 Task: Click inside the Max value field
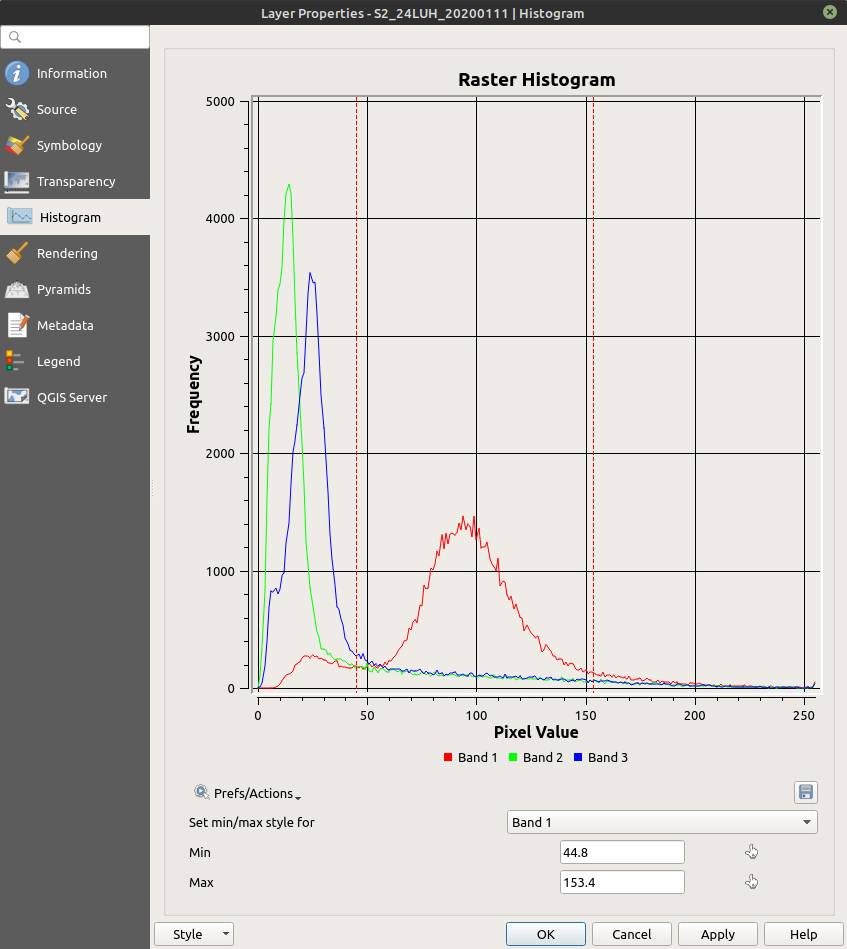[x=621, y=882]
